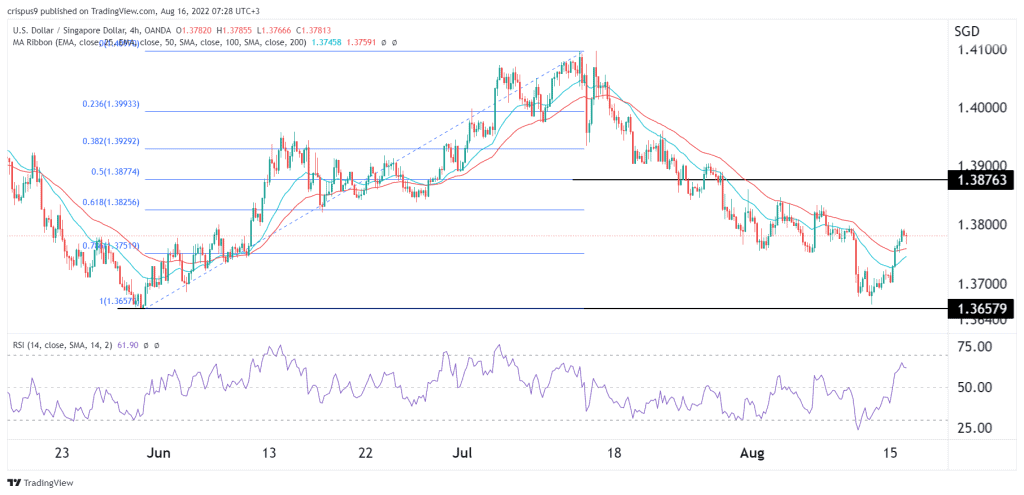Click the 'Jul' date label on time axis
This screenshot has height=495, width=1024.
462,452
